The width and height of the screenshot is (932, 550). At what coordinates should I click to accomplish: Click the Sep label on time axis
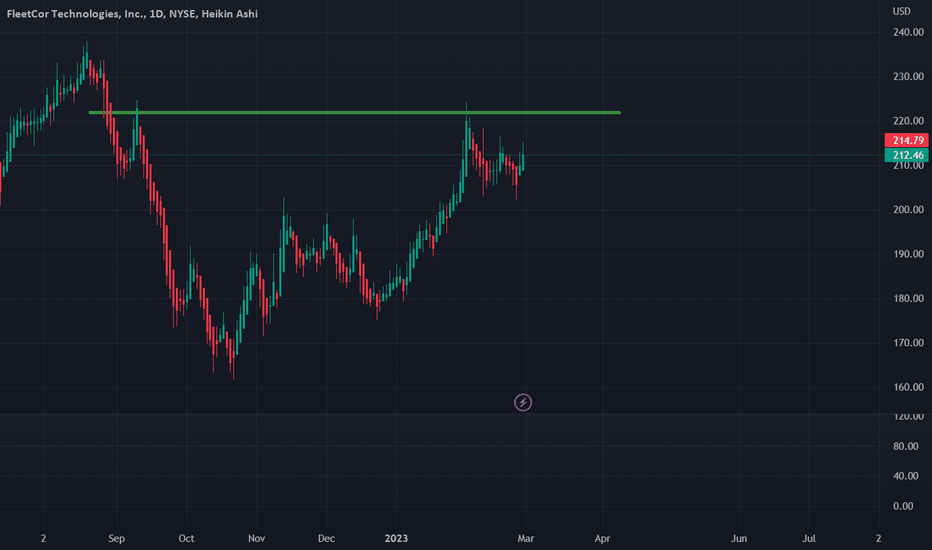click(116, 538)
